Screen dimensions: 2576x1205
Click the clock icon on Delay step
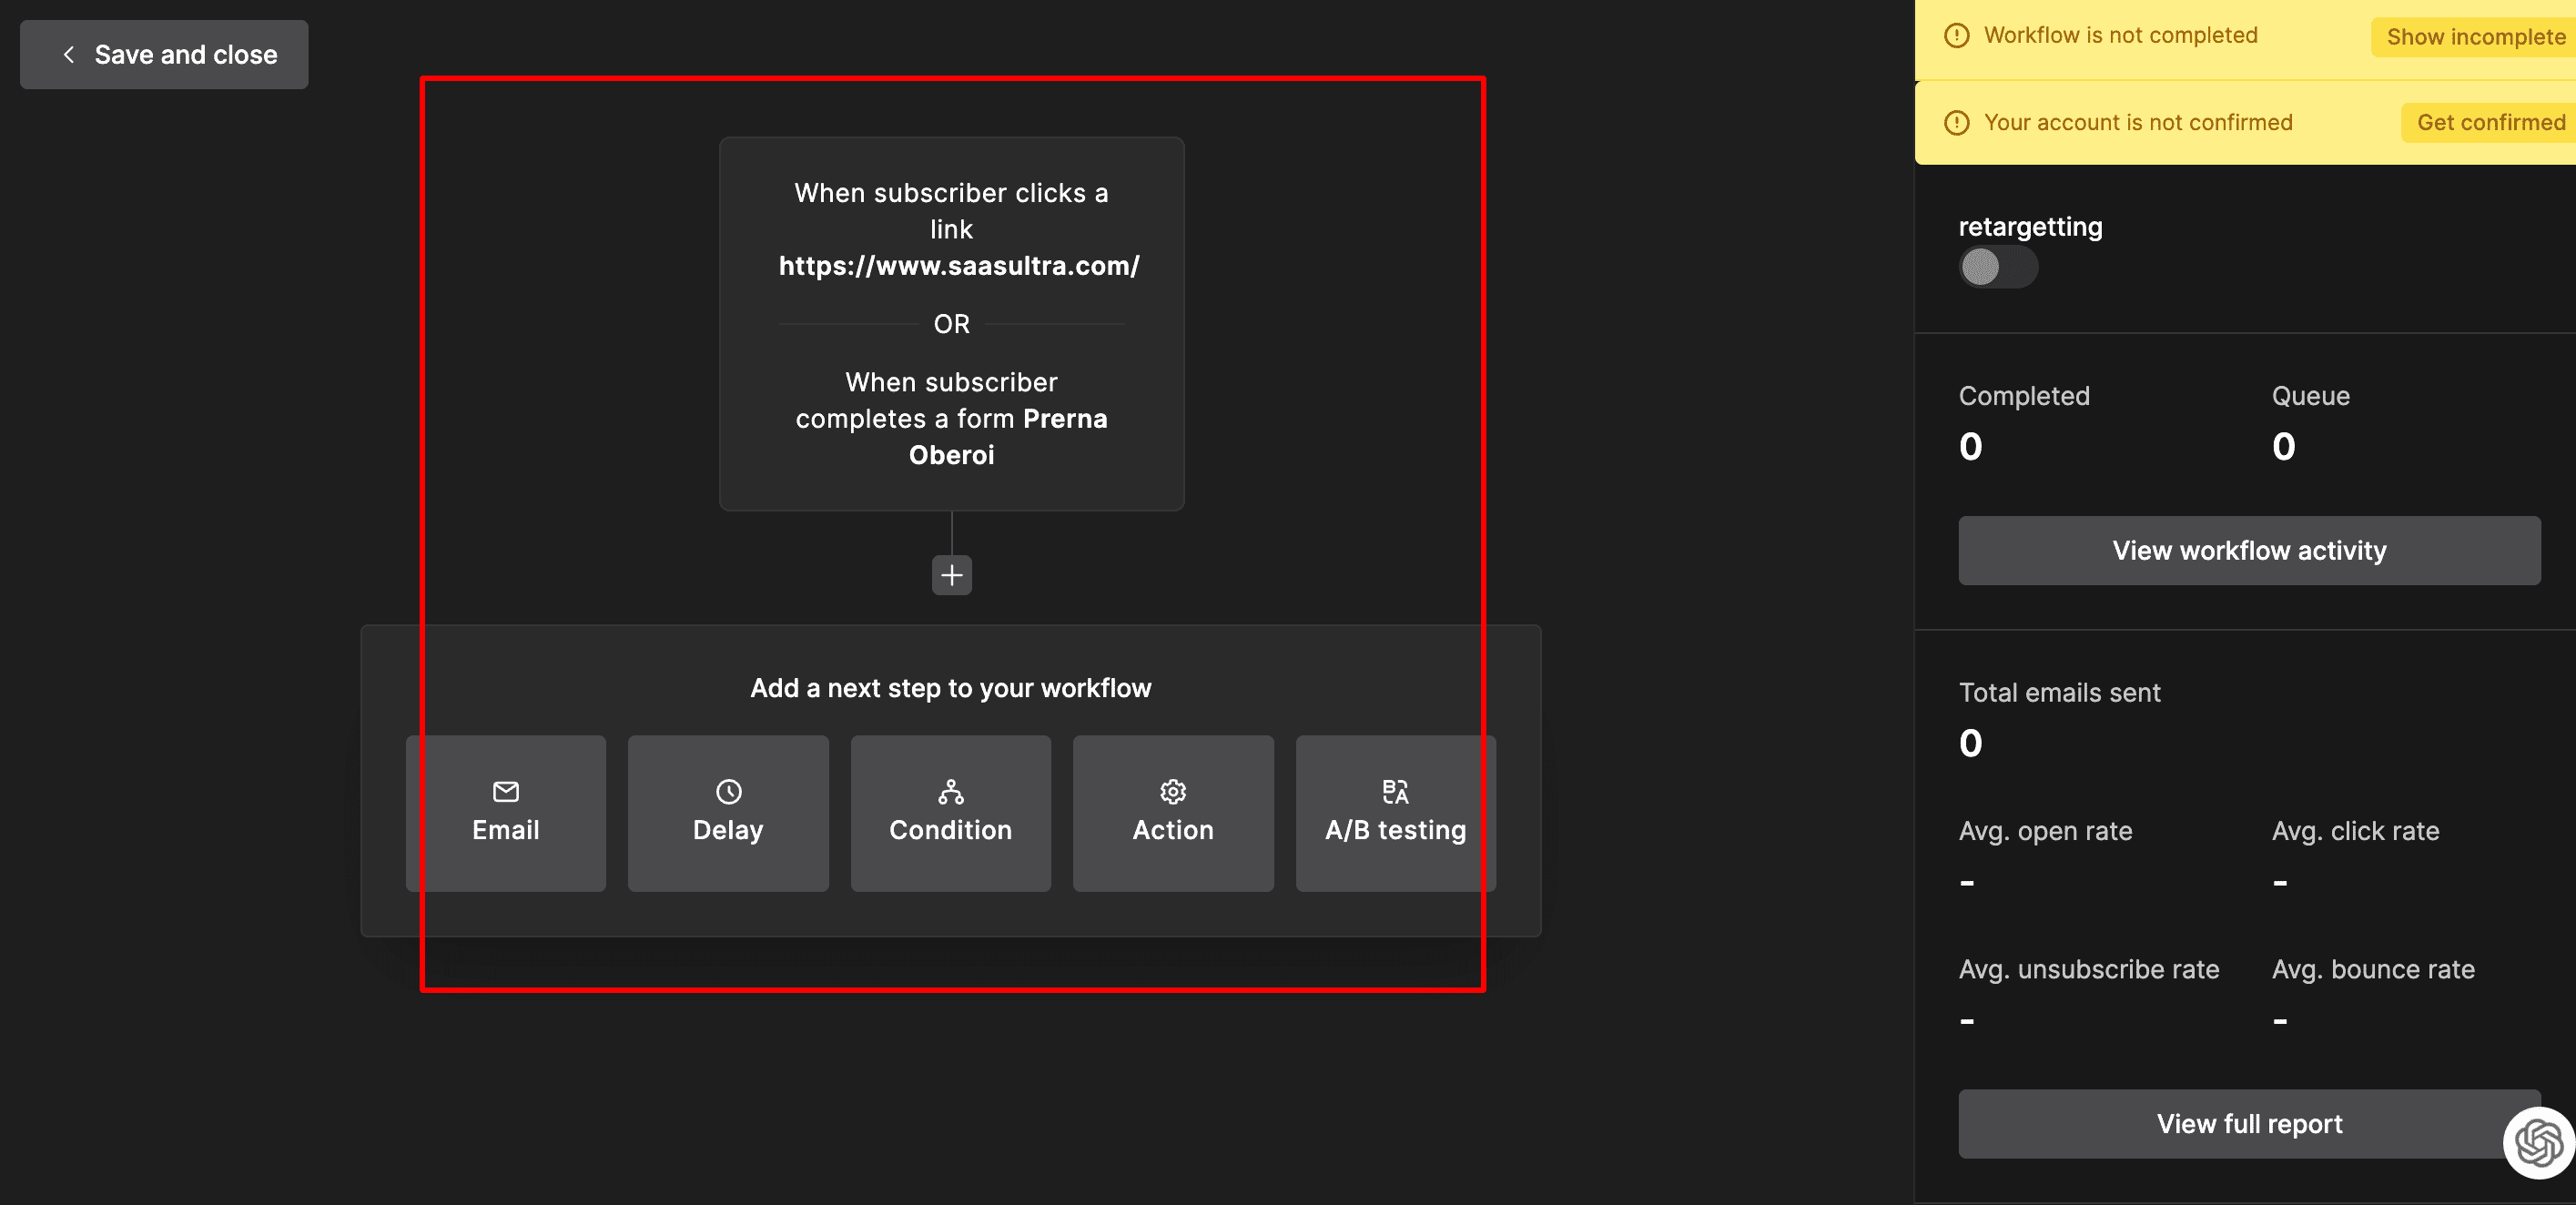(729, 792)
